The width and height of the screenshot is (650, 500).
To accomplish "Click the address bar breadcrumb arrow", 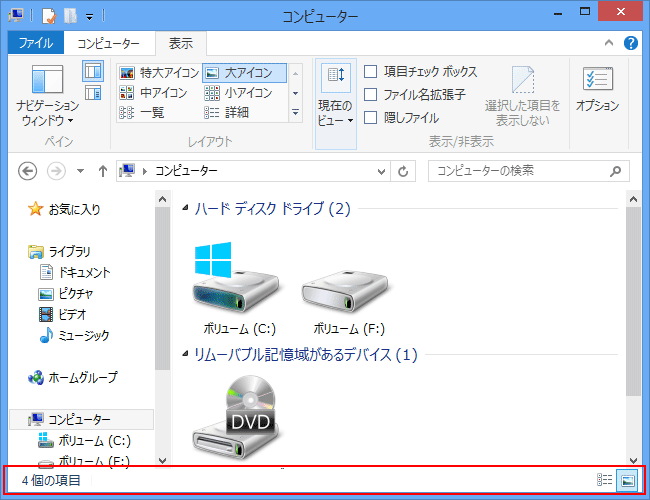I will [x=145, y=171].
